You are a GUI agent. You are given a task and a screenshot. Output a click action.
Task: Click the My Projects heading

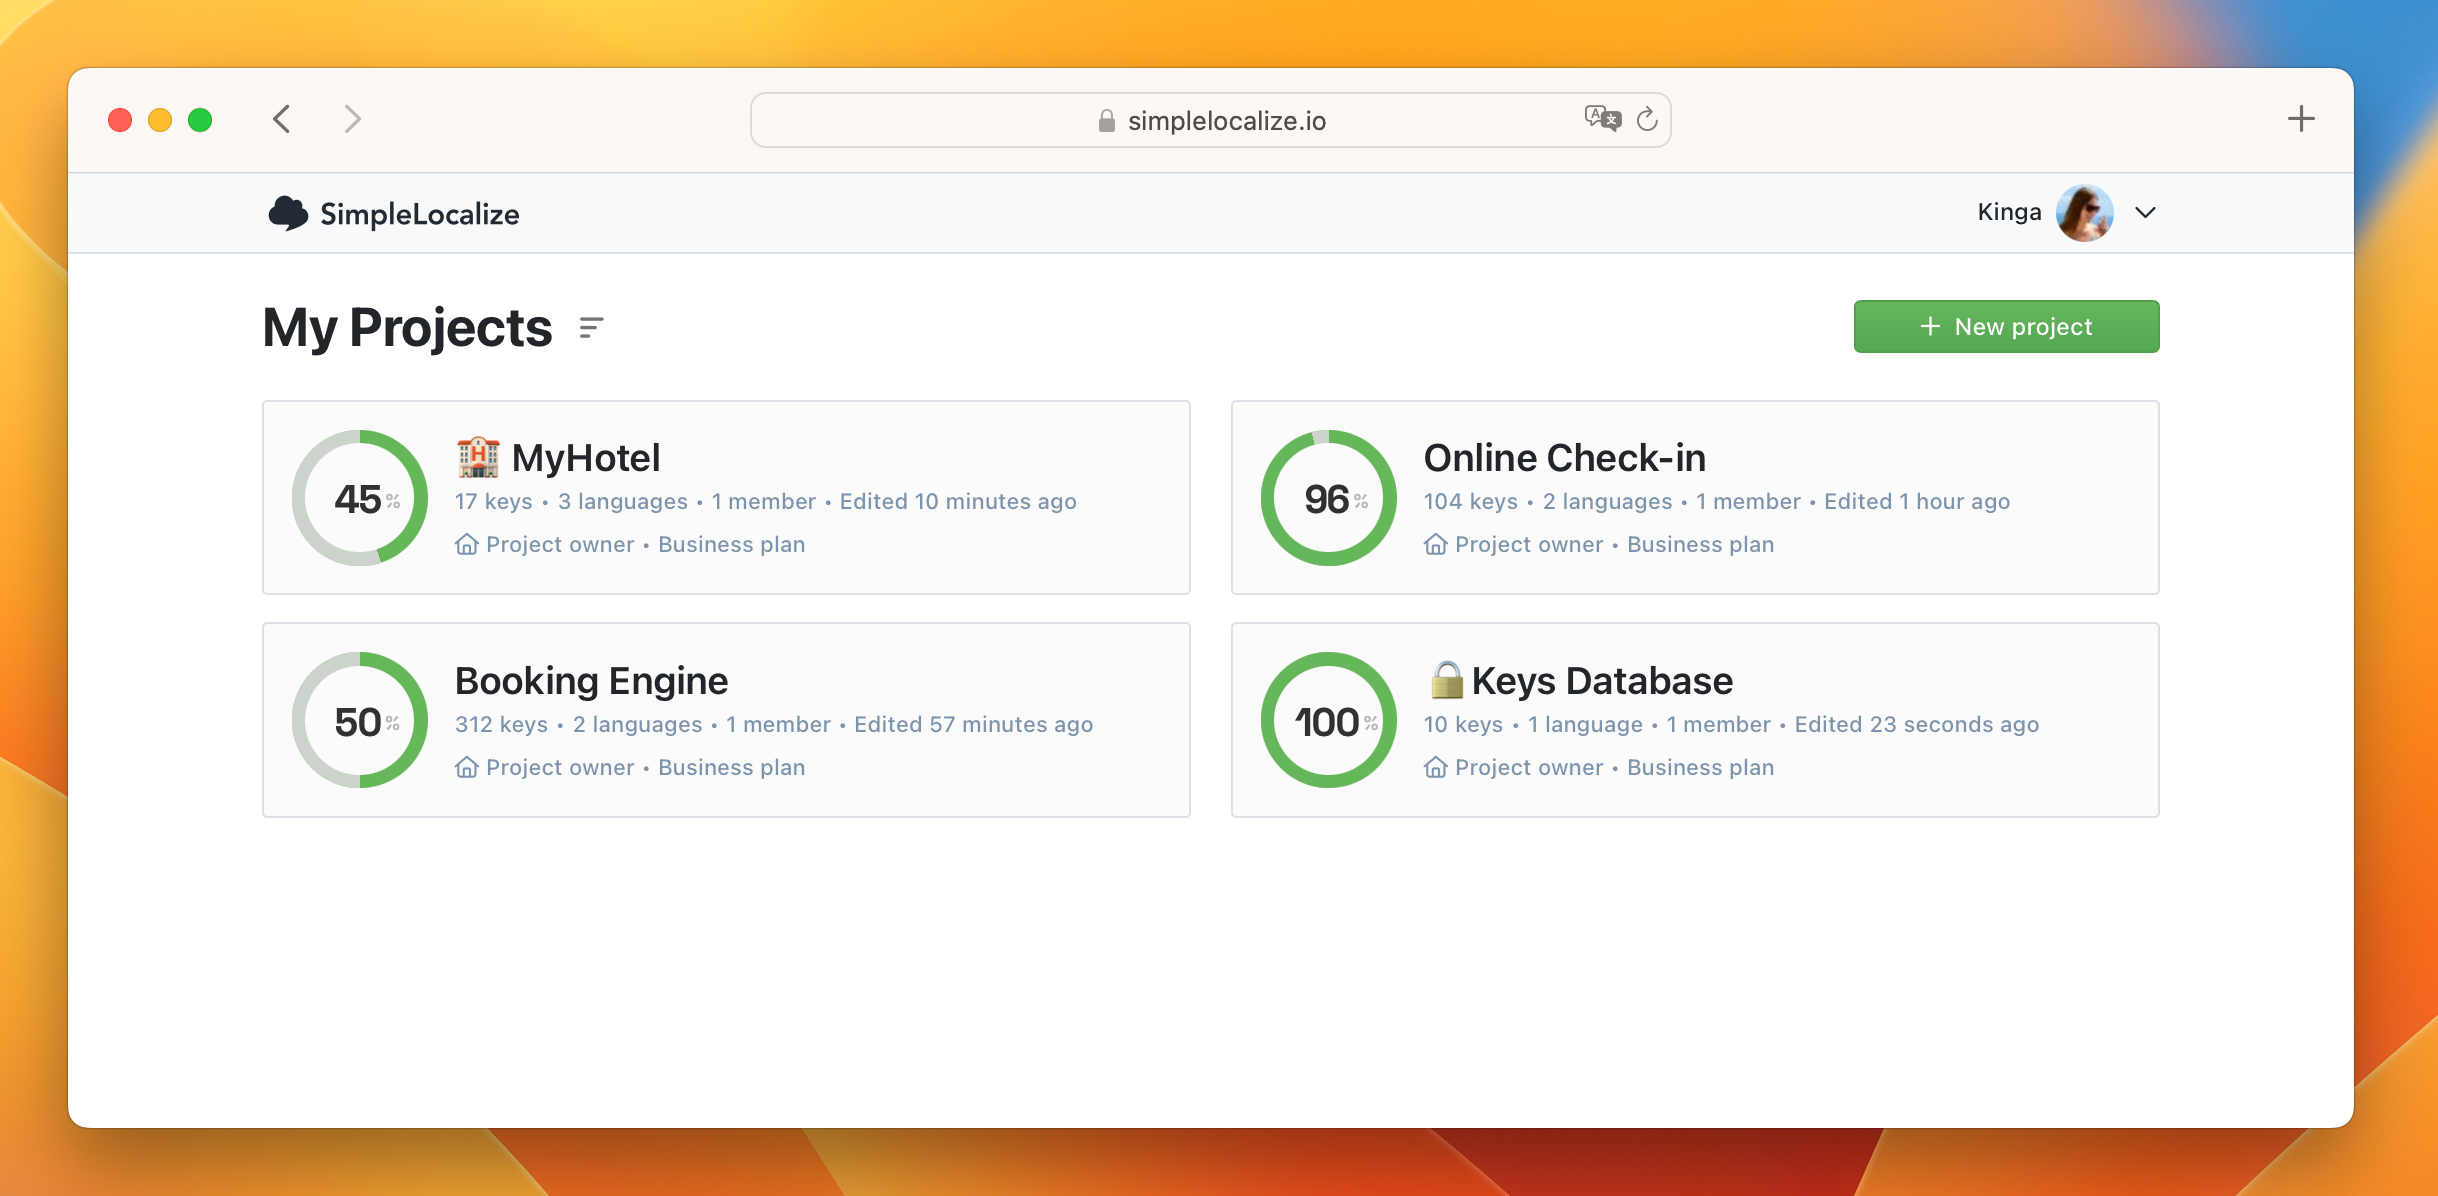point(407,327)
